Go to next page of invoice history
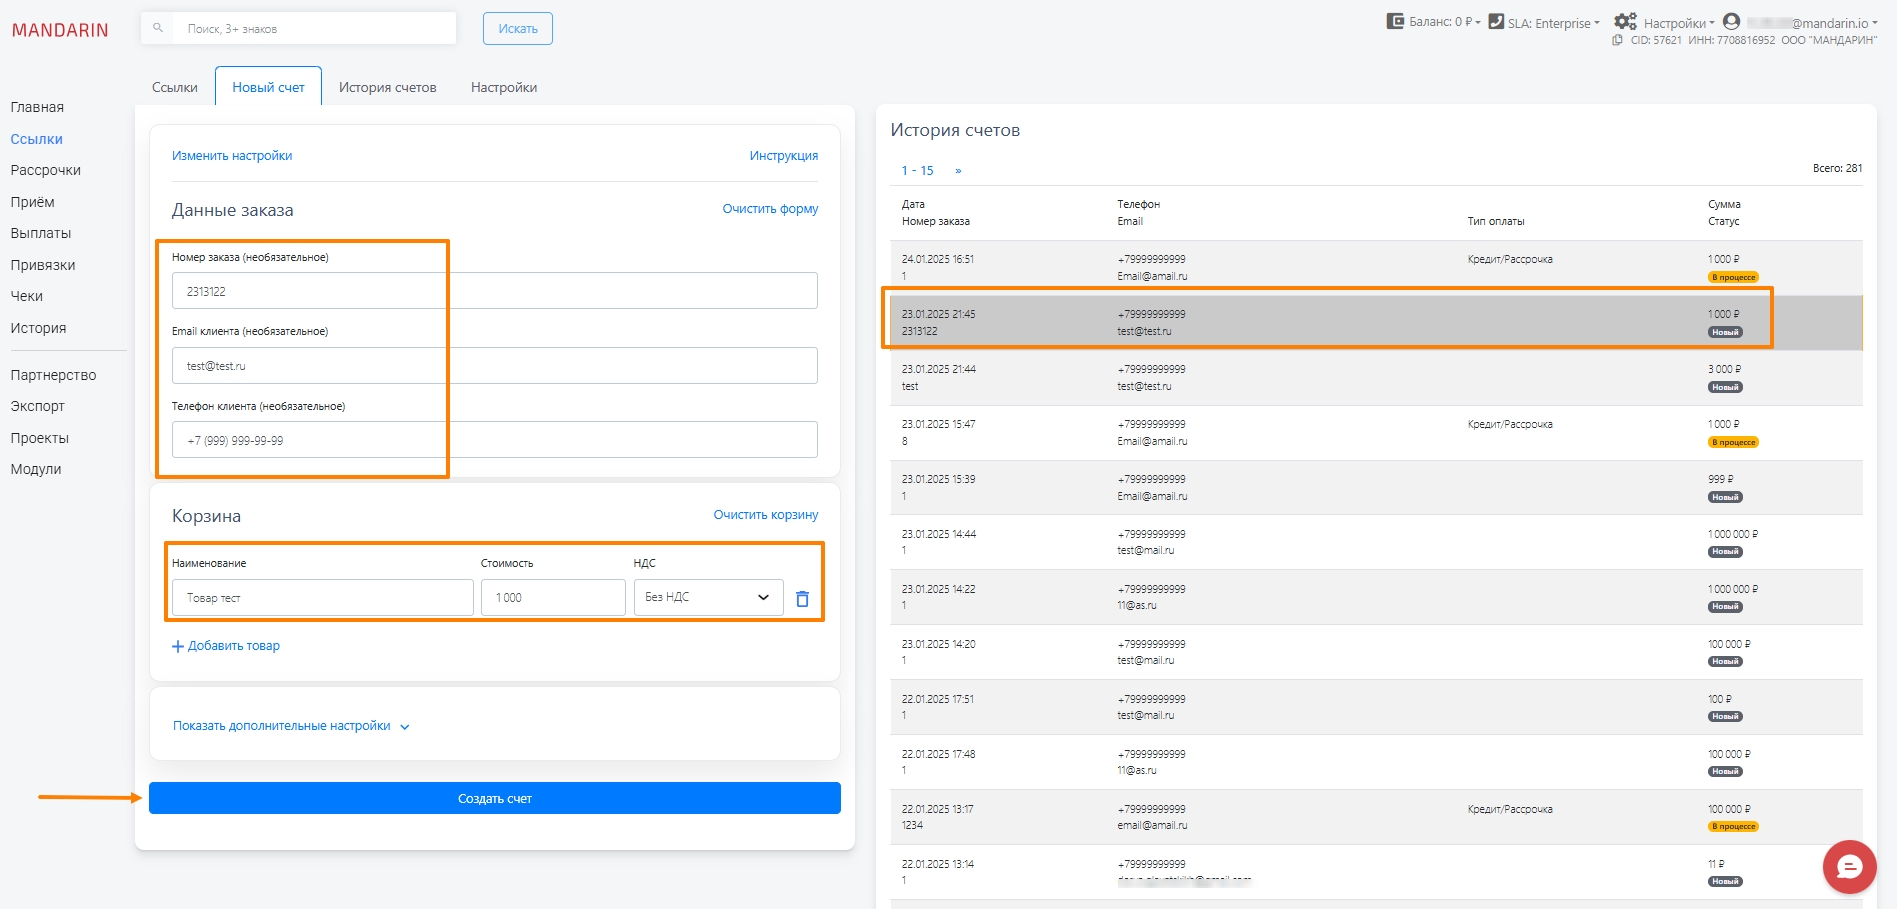The height and width of the screenshot is (909, 1897). point(958,171)
